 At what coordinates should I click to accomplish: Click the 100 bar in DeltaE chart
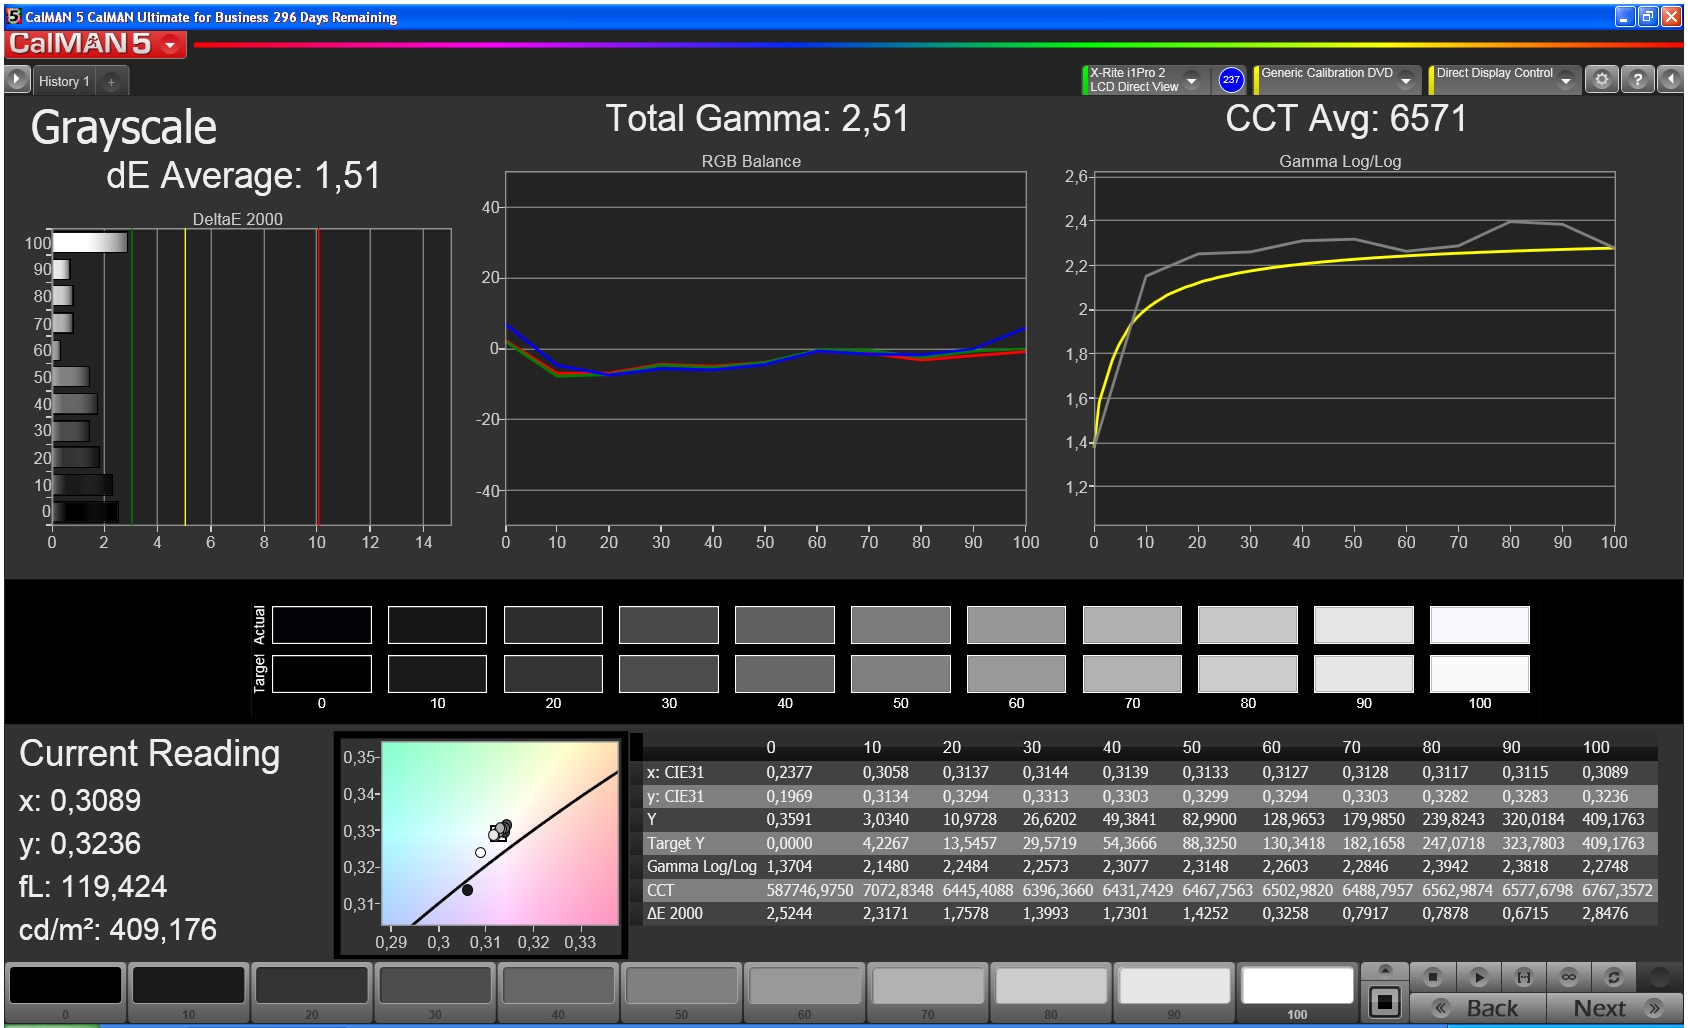(90, 242)
